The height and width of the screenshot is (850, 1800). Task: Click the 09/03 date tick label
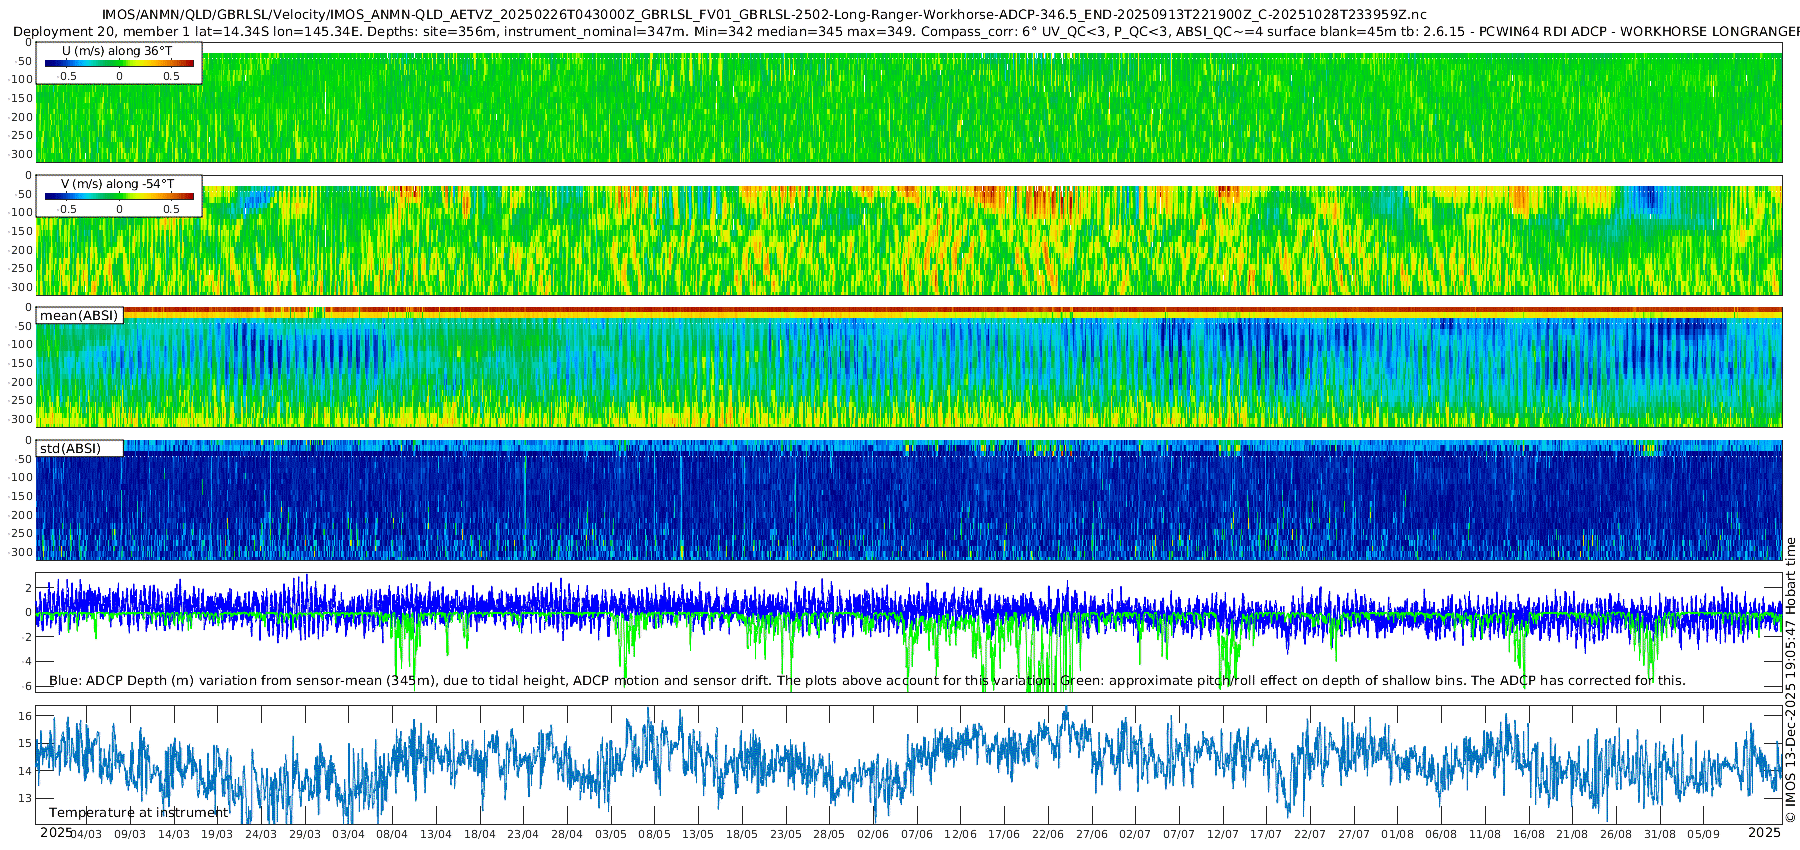[x=130, y=834]
